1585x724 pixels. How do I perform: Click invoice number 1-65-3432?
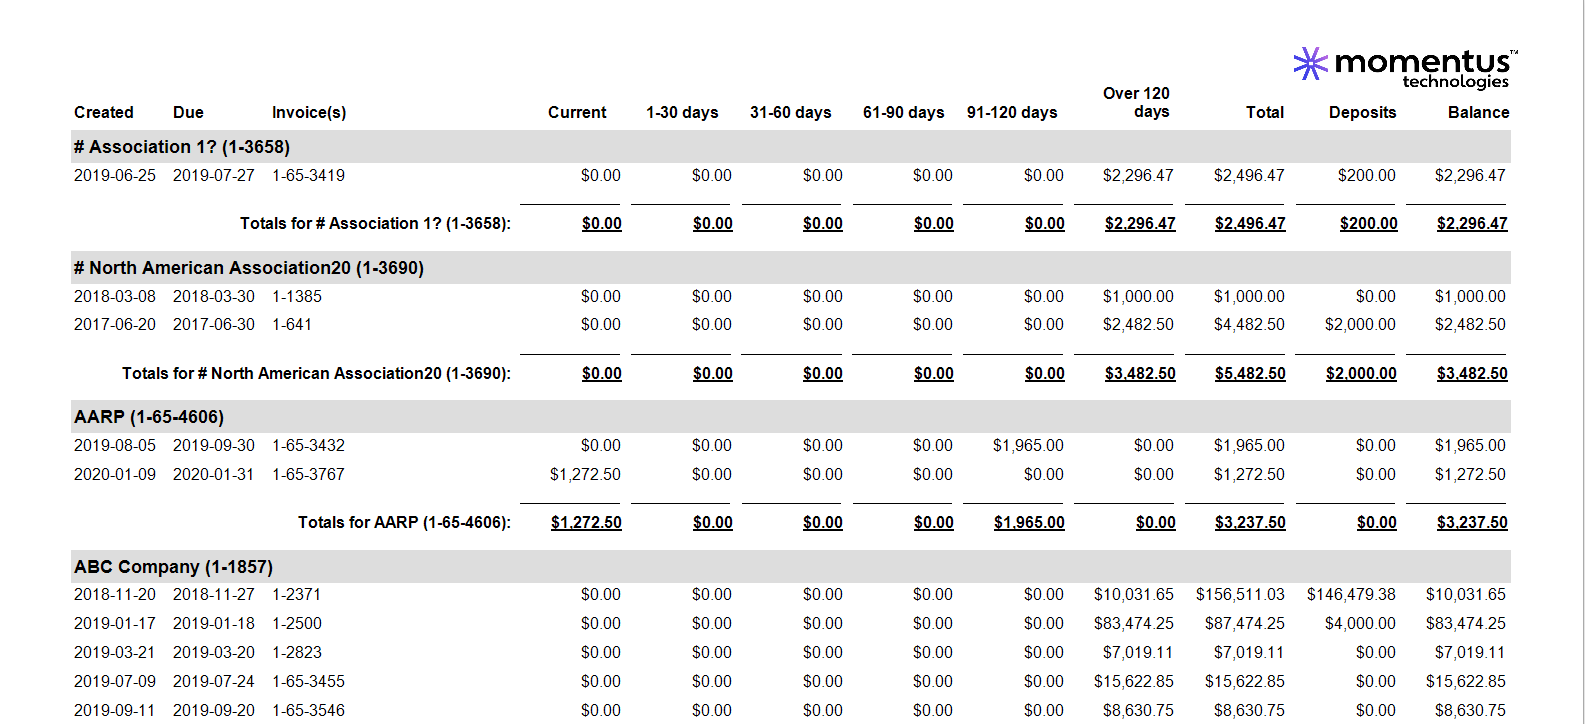click(308, 445)
